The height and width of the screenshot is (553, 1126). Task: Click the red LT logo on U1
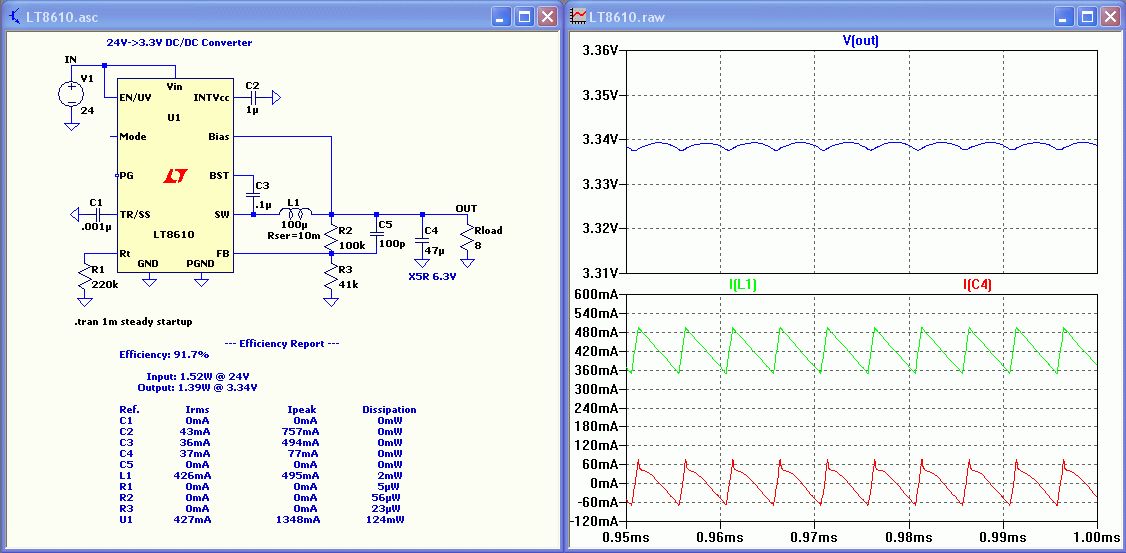click(x=176, y=176)
